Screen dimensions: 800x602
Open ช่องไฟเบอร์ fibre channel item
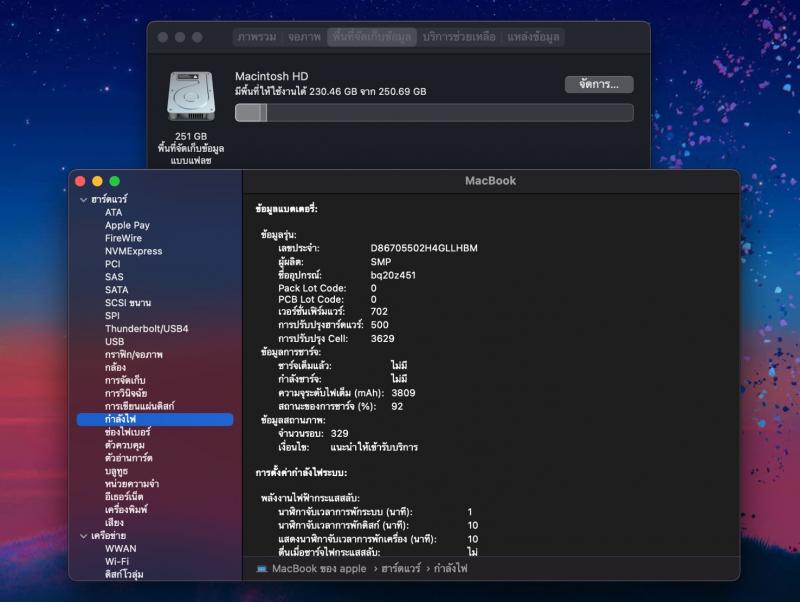tap(128, 432)
